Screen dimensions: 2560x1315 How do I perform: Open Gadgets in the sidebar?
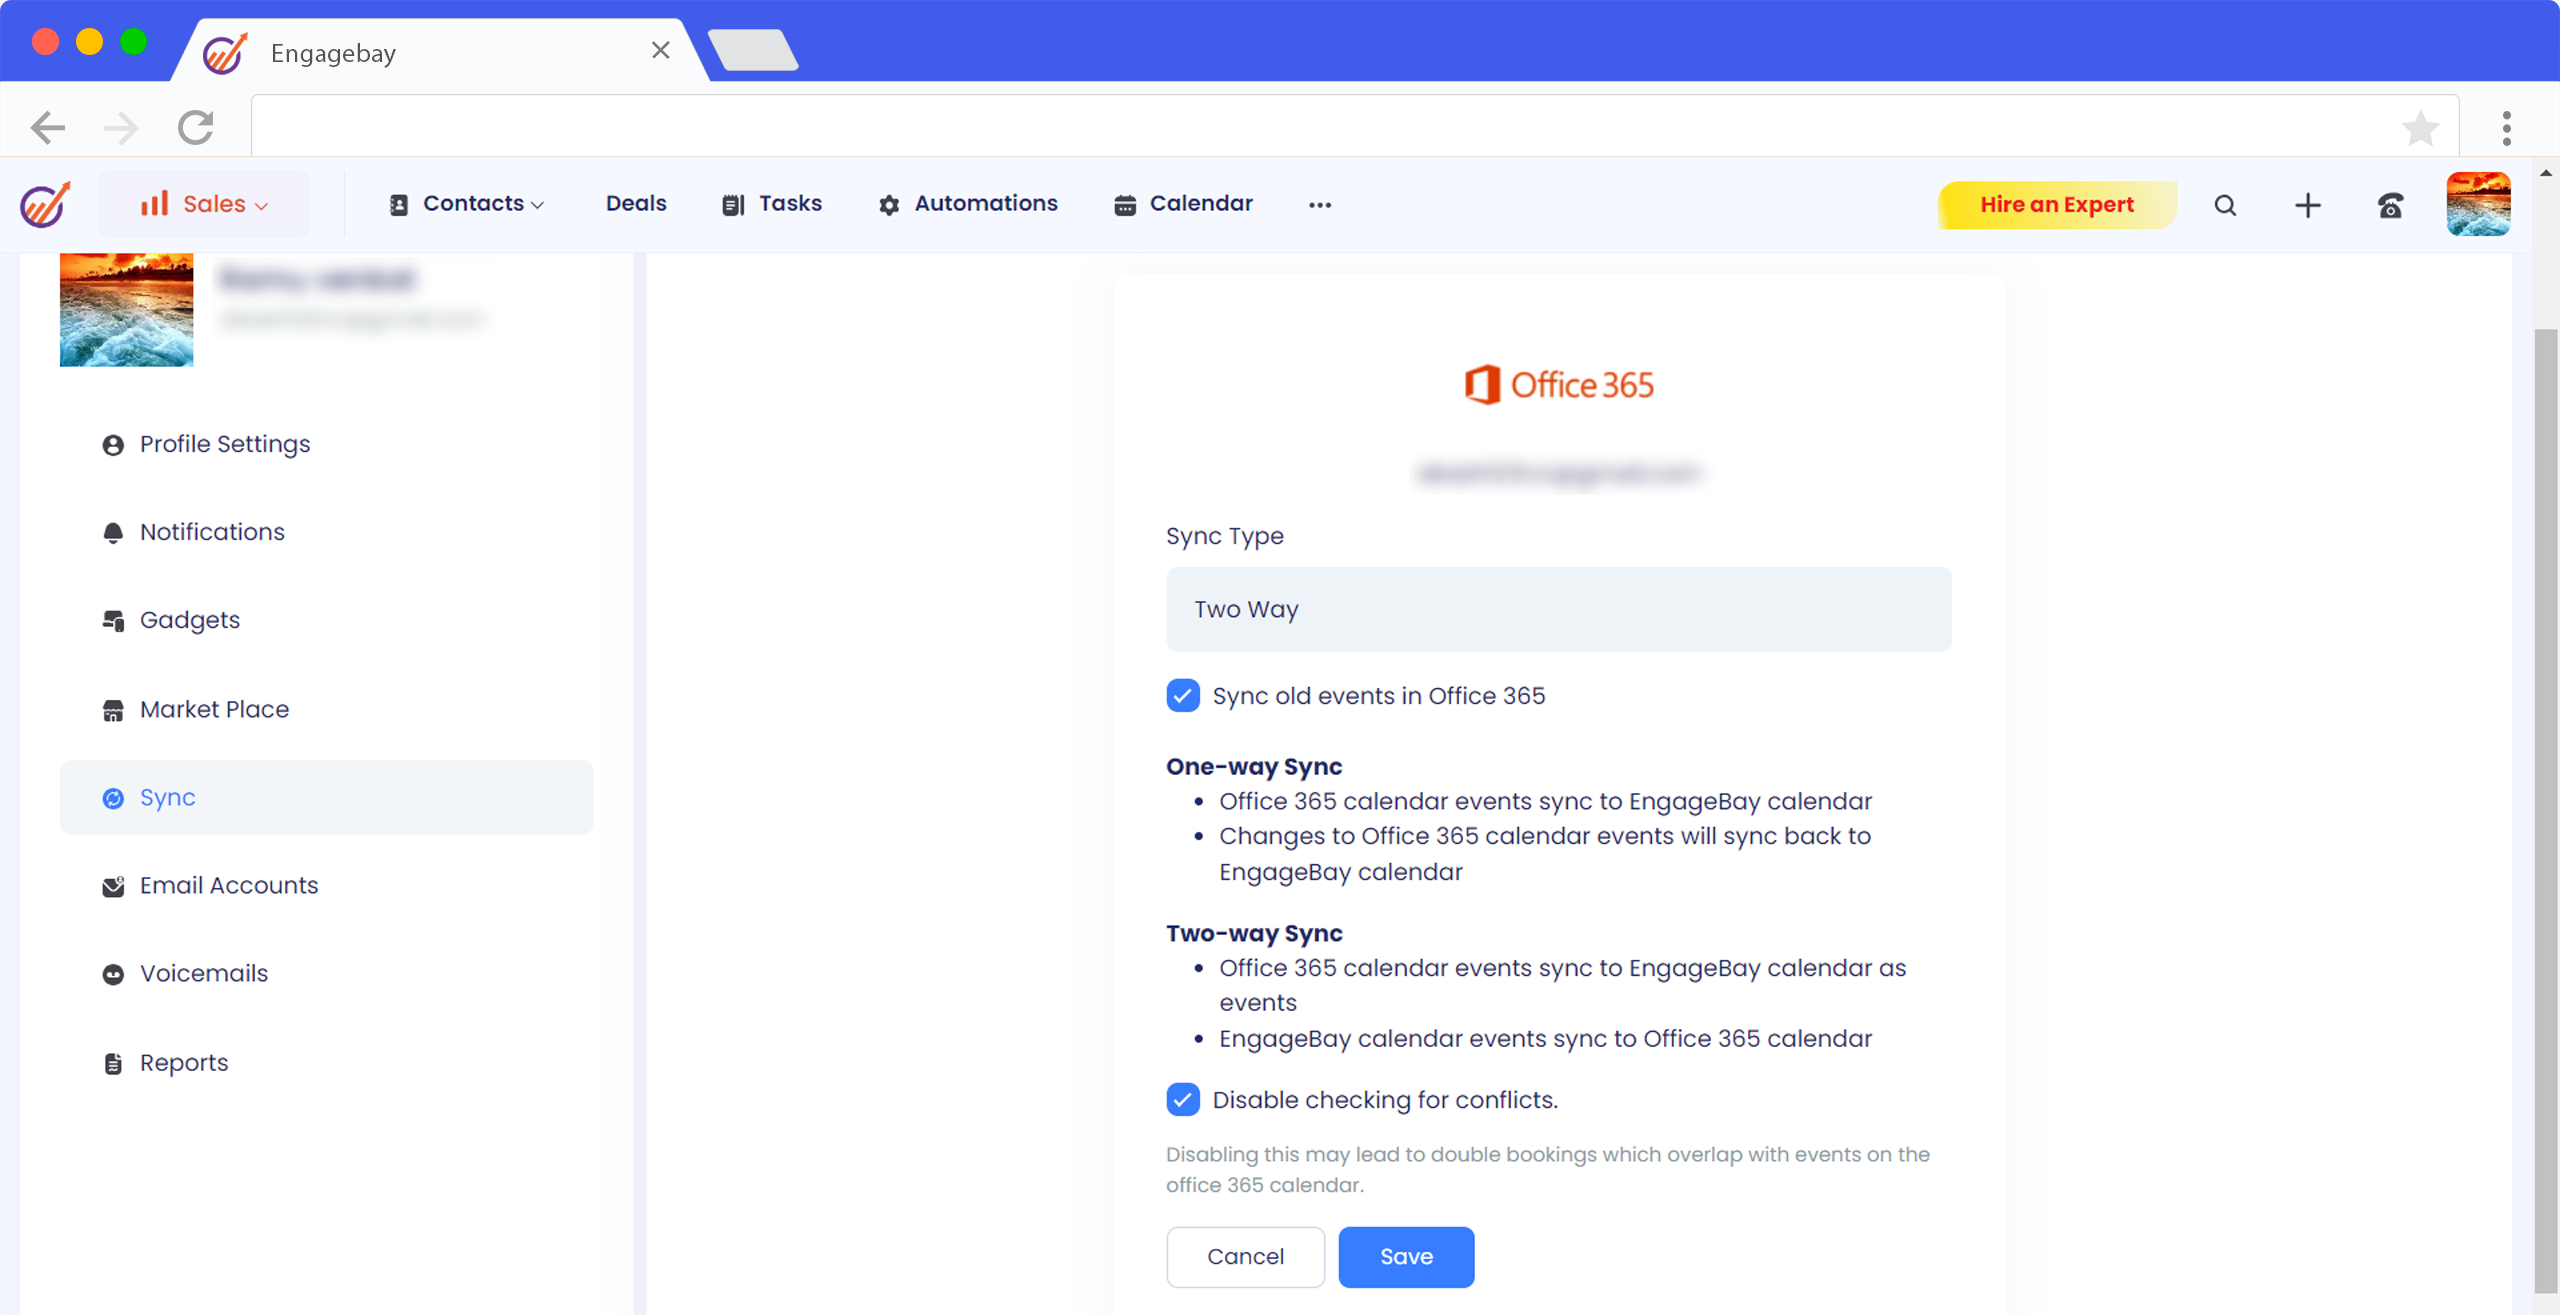click(326, 620)
